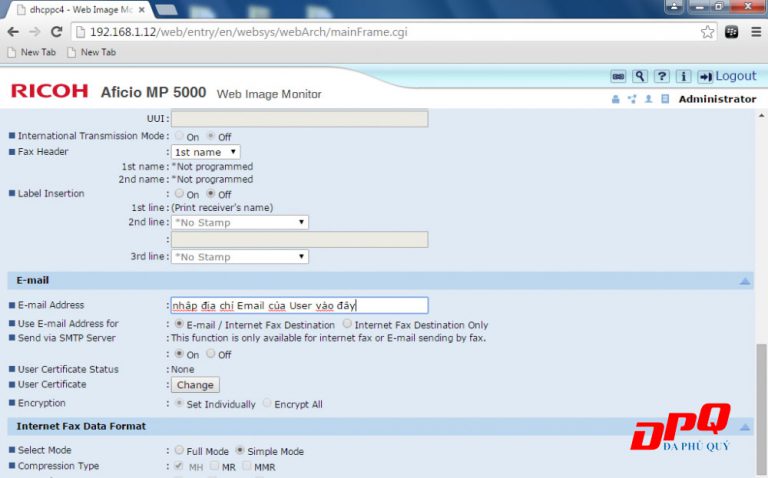Screen dimensions: 768x478
Task: Choose Encrypt All for Encryption
Action: click(268, 404)
